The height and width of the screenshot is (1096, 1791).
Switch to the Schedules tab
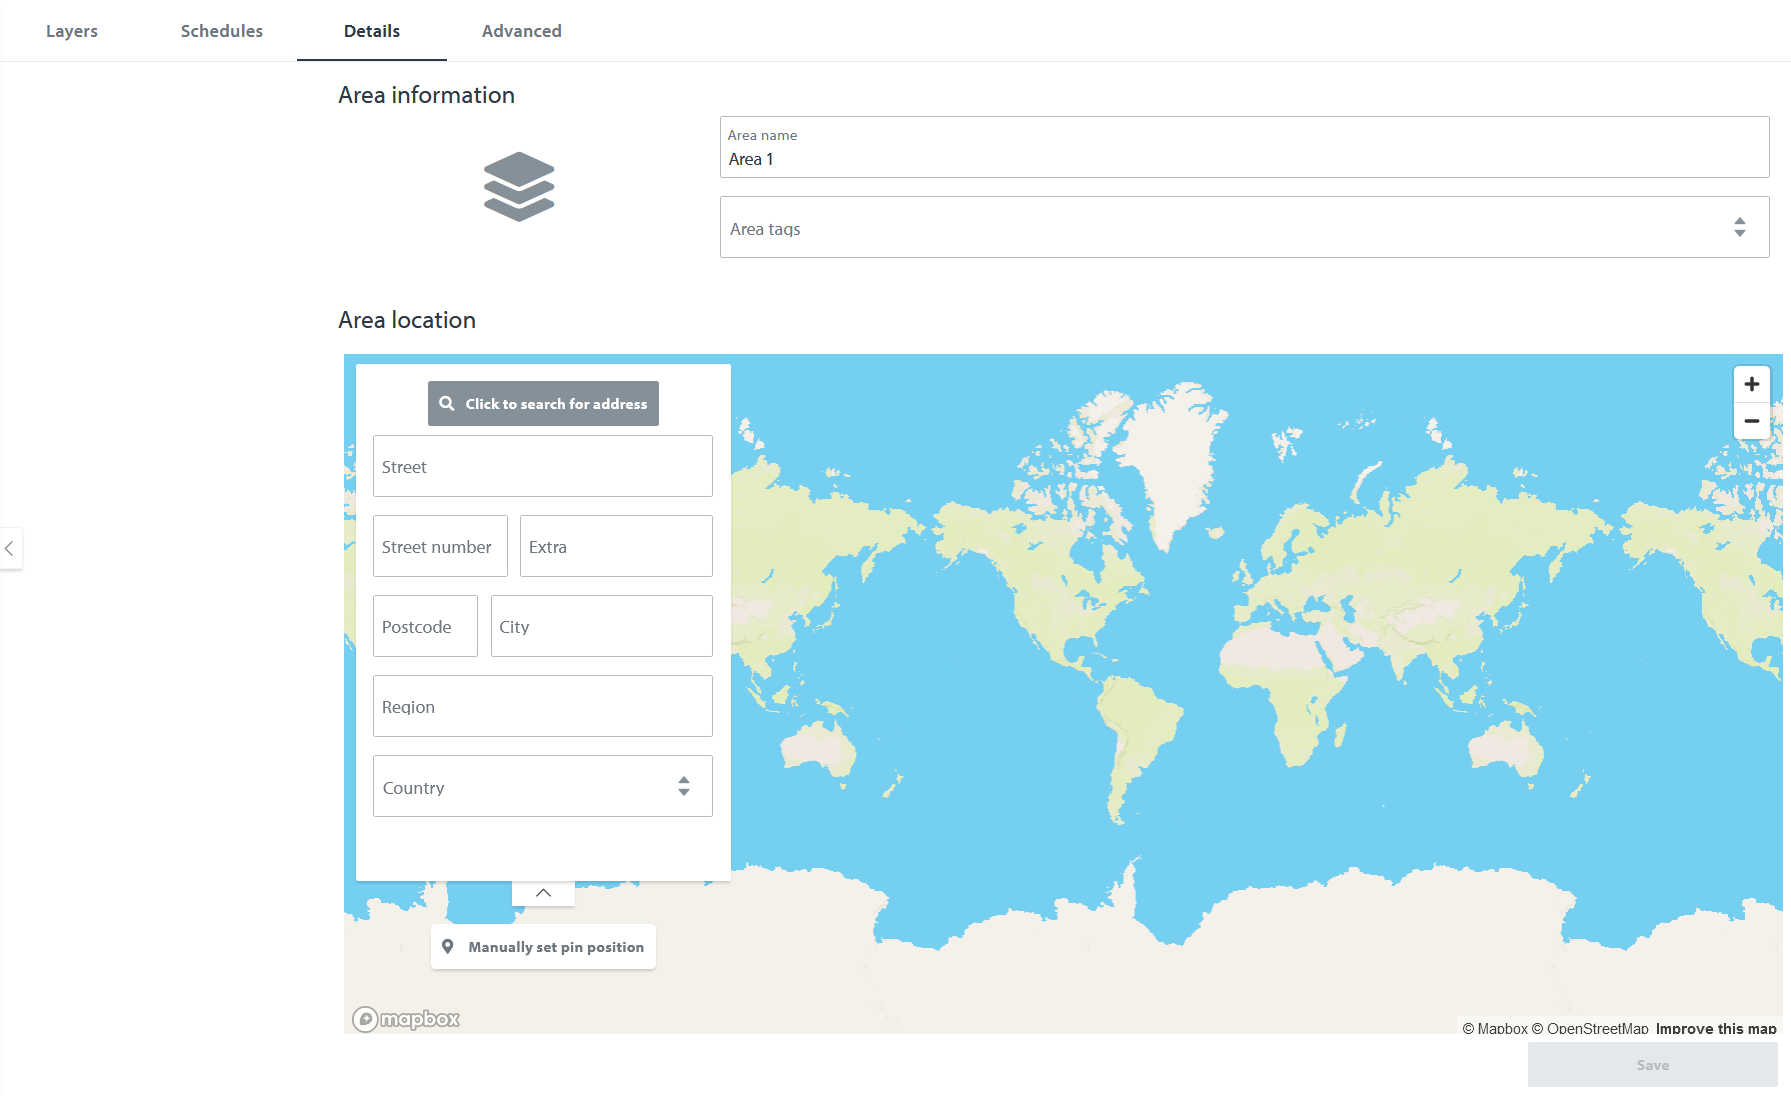tap(222, 31)
